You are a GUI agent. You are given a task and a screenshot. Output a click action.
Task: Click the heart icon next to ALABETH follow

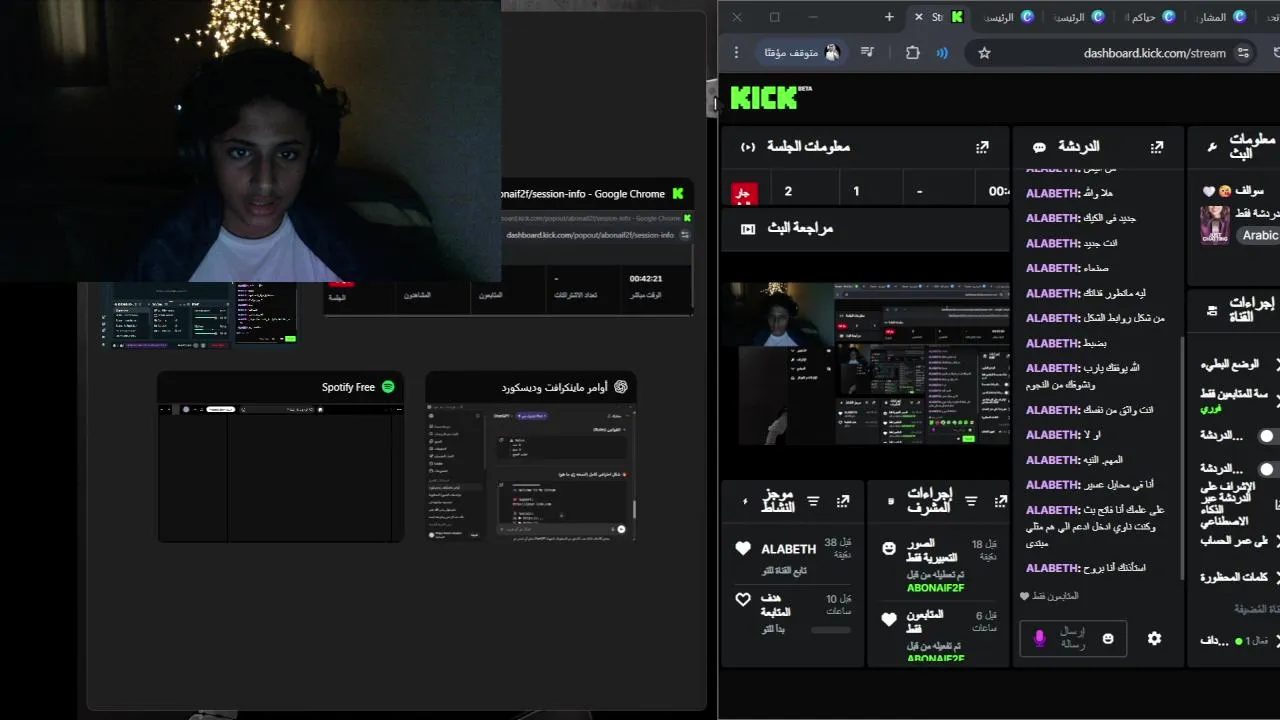pyautogui.click(x=742, y=549)
